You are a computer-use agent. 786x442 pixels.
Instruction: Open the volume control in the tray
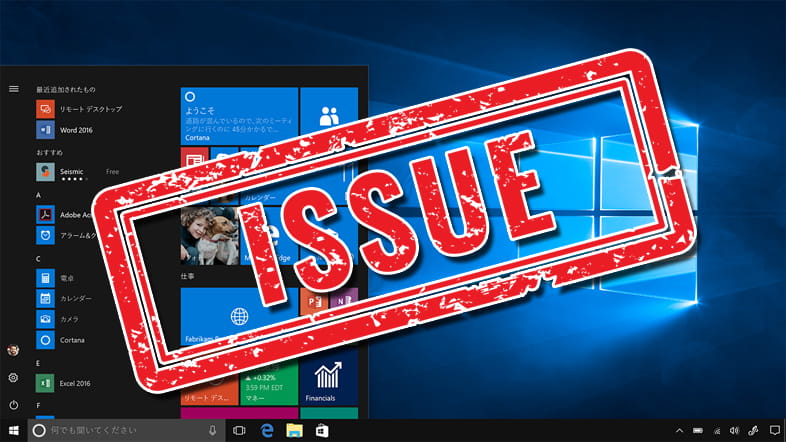(x=734, y=430)
